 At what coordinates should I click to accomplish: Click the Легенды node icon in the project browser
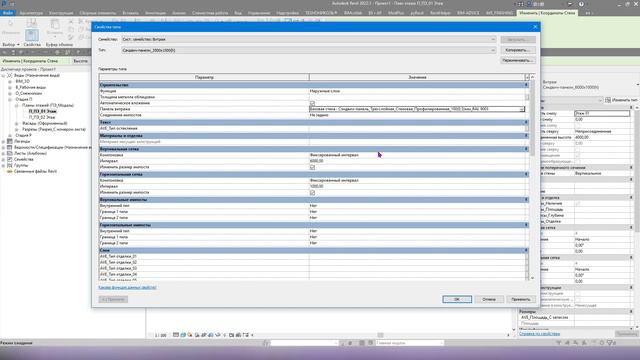coord(10,141)
